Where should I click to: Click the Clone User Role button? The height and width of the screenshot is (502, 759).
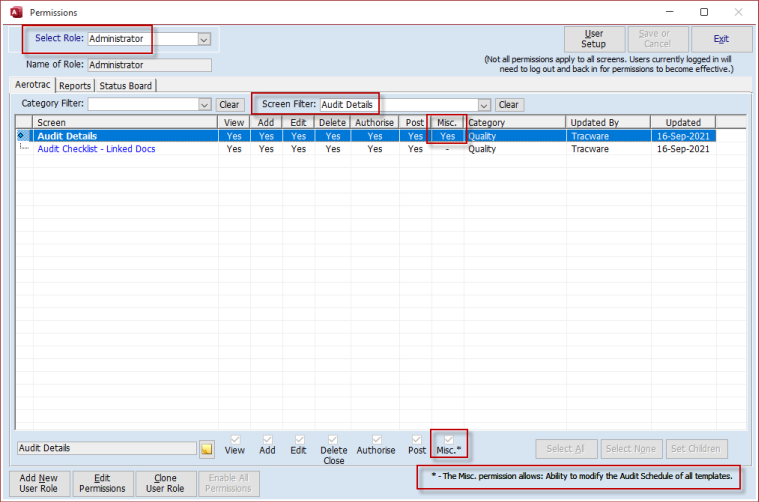pyautogui.click(x=165, y=483)
